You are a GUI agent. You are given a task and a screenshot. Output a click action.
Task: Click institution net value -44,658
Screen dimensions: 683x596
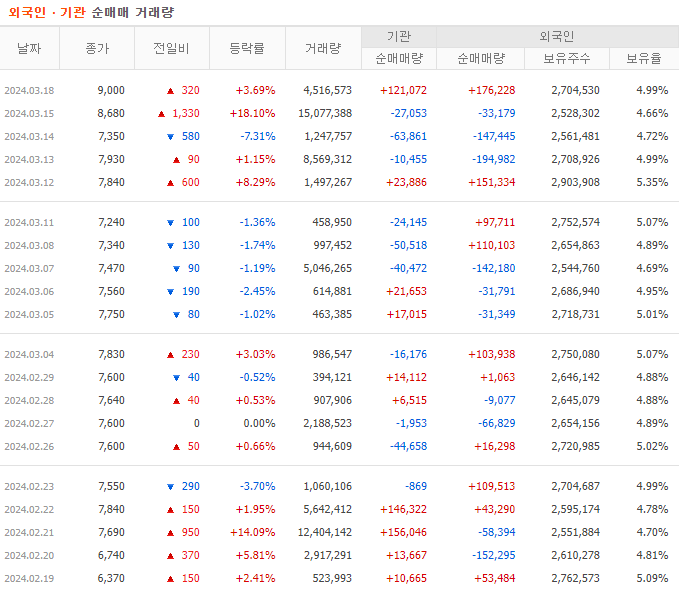[408, 446]
